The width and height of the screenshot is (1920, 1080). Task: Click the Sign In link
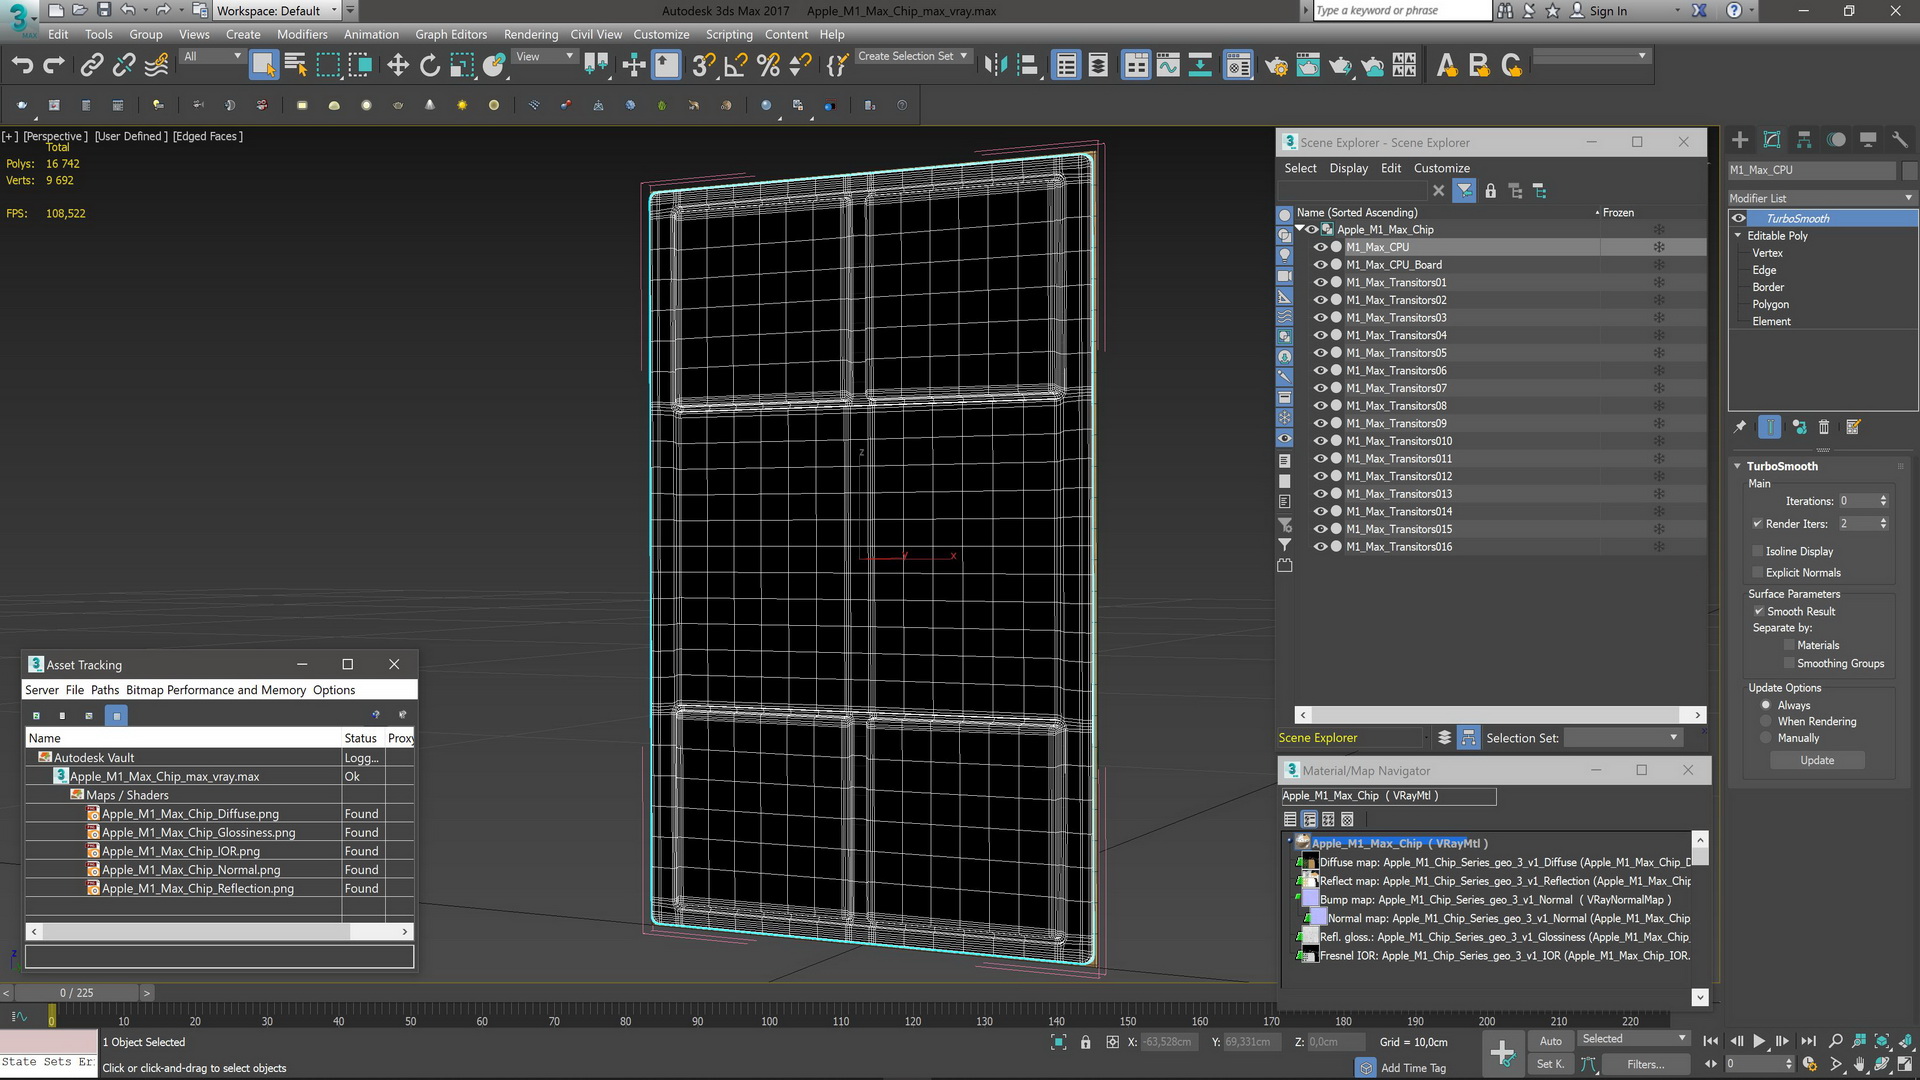coord(1608,11)
